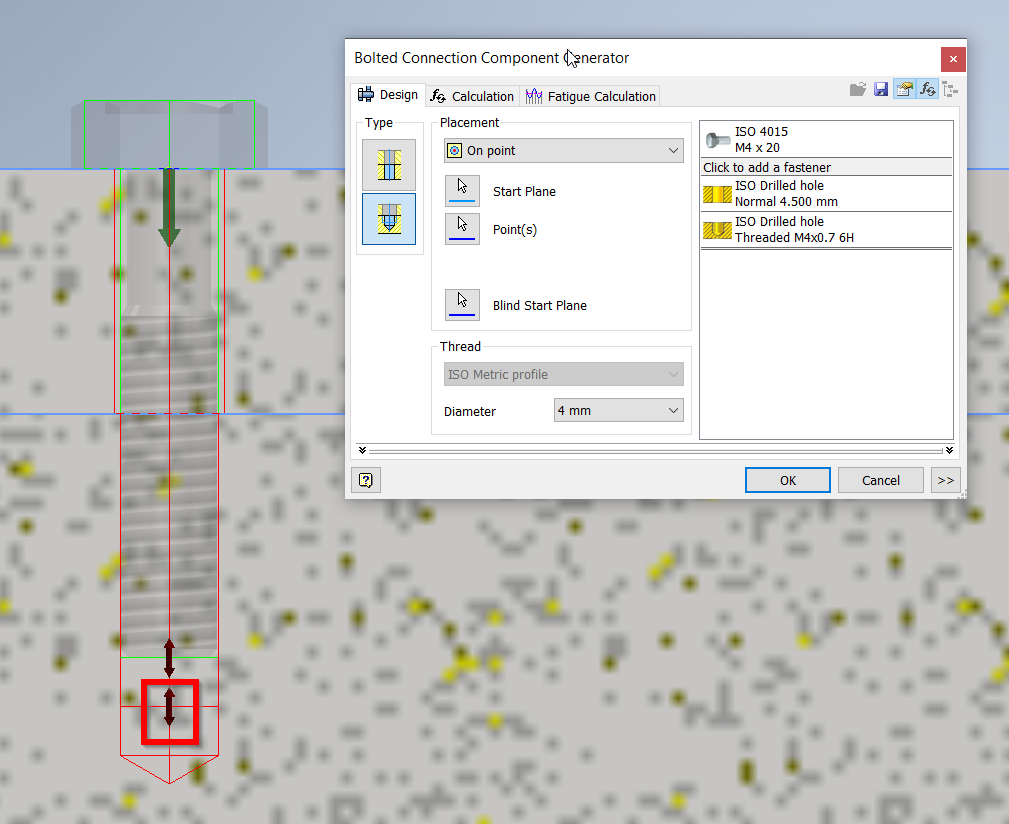Image resolution: width=1009 pixels, height=824 pixels.
Task: Select the ISO 4015 M4 x 20 bolt entry
Action: pyautogui.click(x=826, y=138)
